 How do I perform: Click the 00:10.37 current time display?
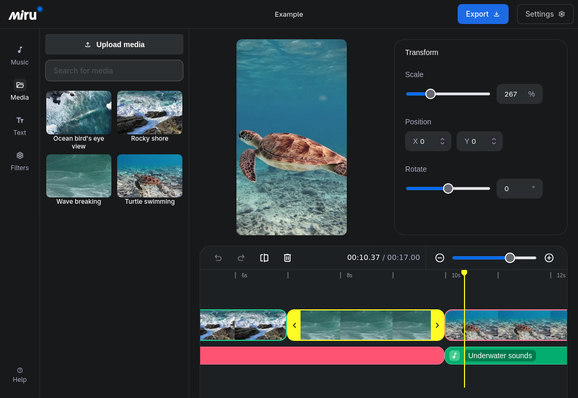(363, 258)
